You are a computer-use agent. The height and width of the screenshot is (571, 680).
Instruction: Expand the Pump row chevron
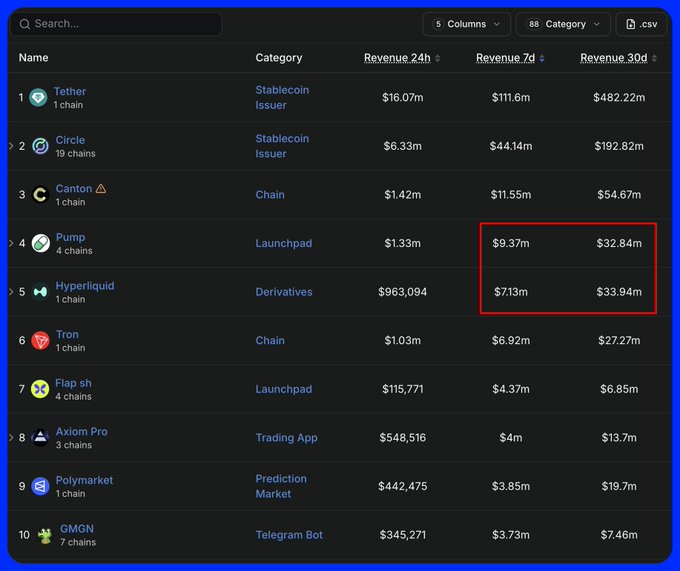pos(11,243)
